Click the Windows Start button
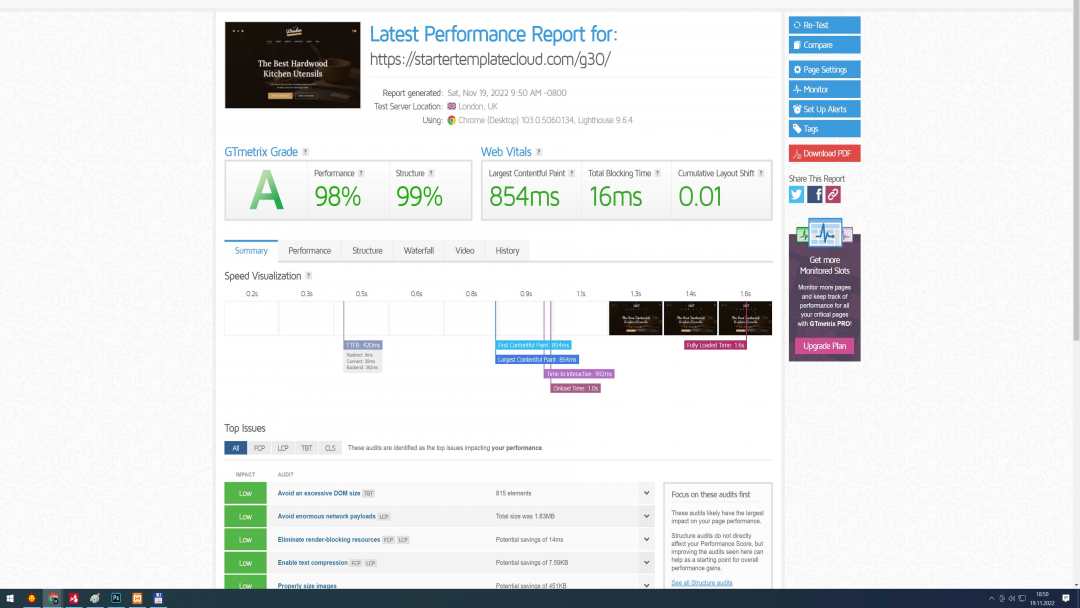This screenshot has width=1080, height=608. (x=10, y=598)
